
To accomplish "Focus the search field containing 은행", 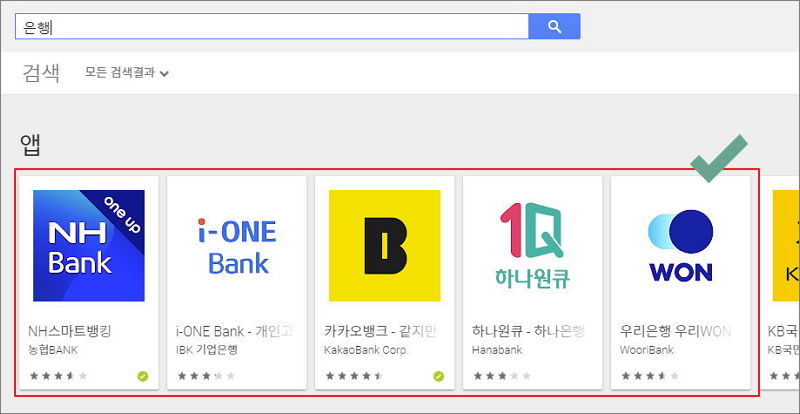I will (272, 27).
